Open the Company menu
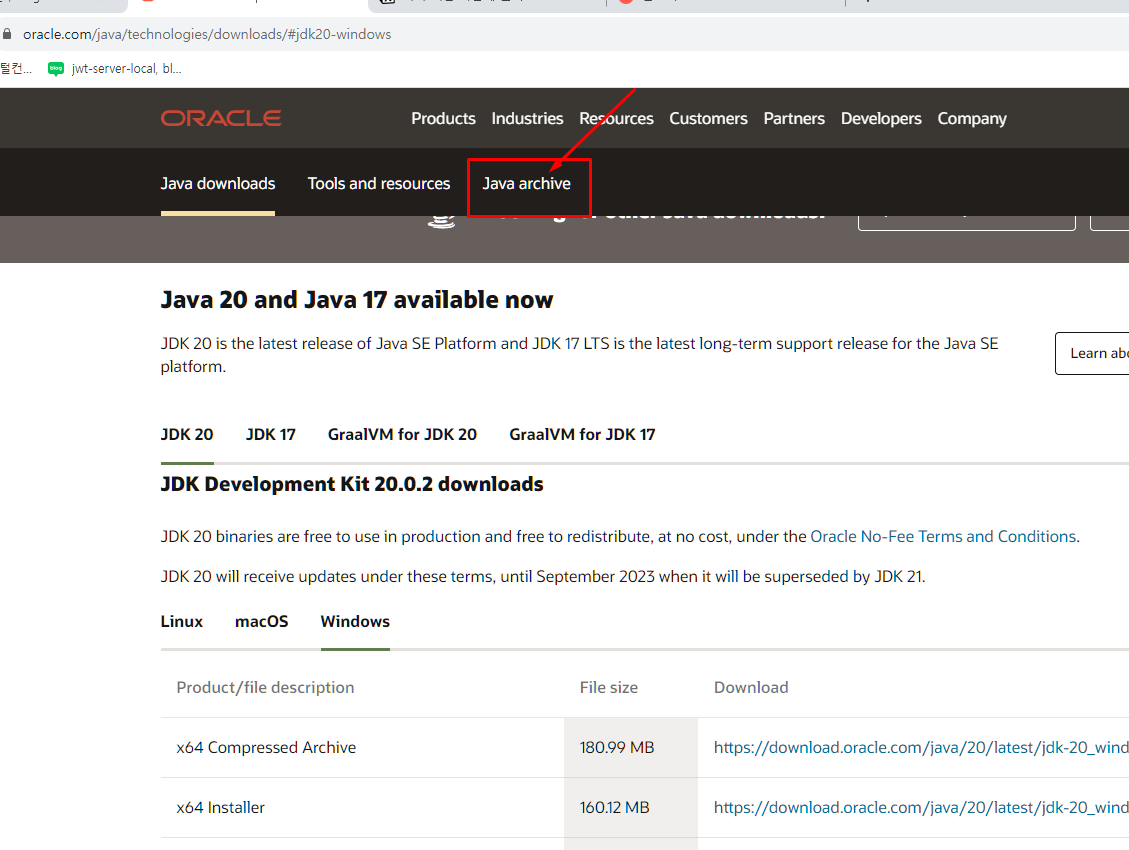 click(972, 118)
